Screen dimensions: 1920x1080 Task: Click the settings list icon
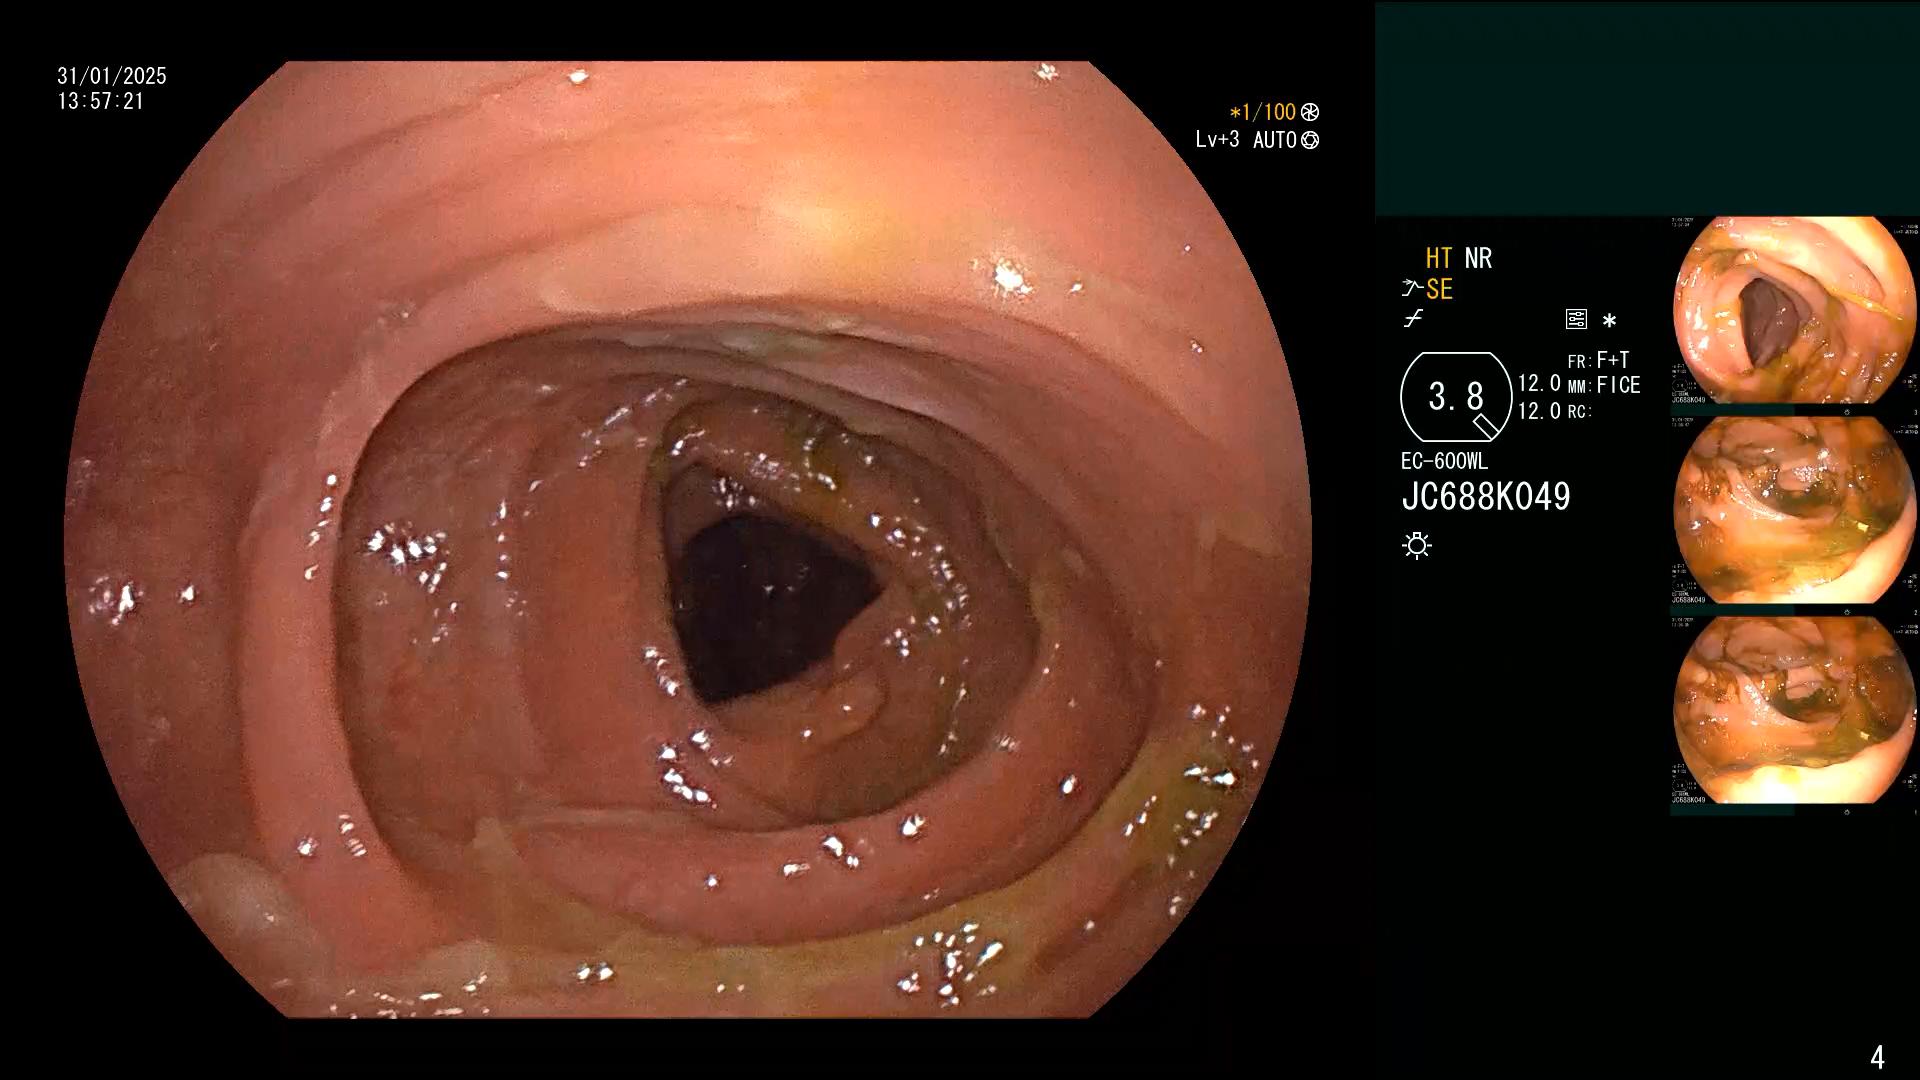(1576, 320)
